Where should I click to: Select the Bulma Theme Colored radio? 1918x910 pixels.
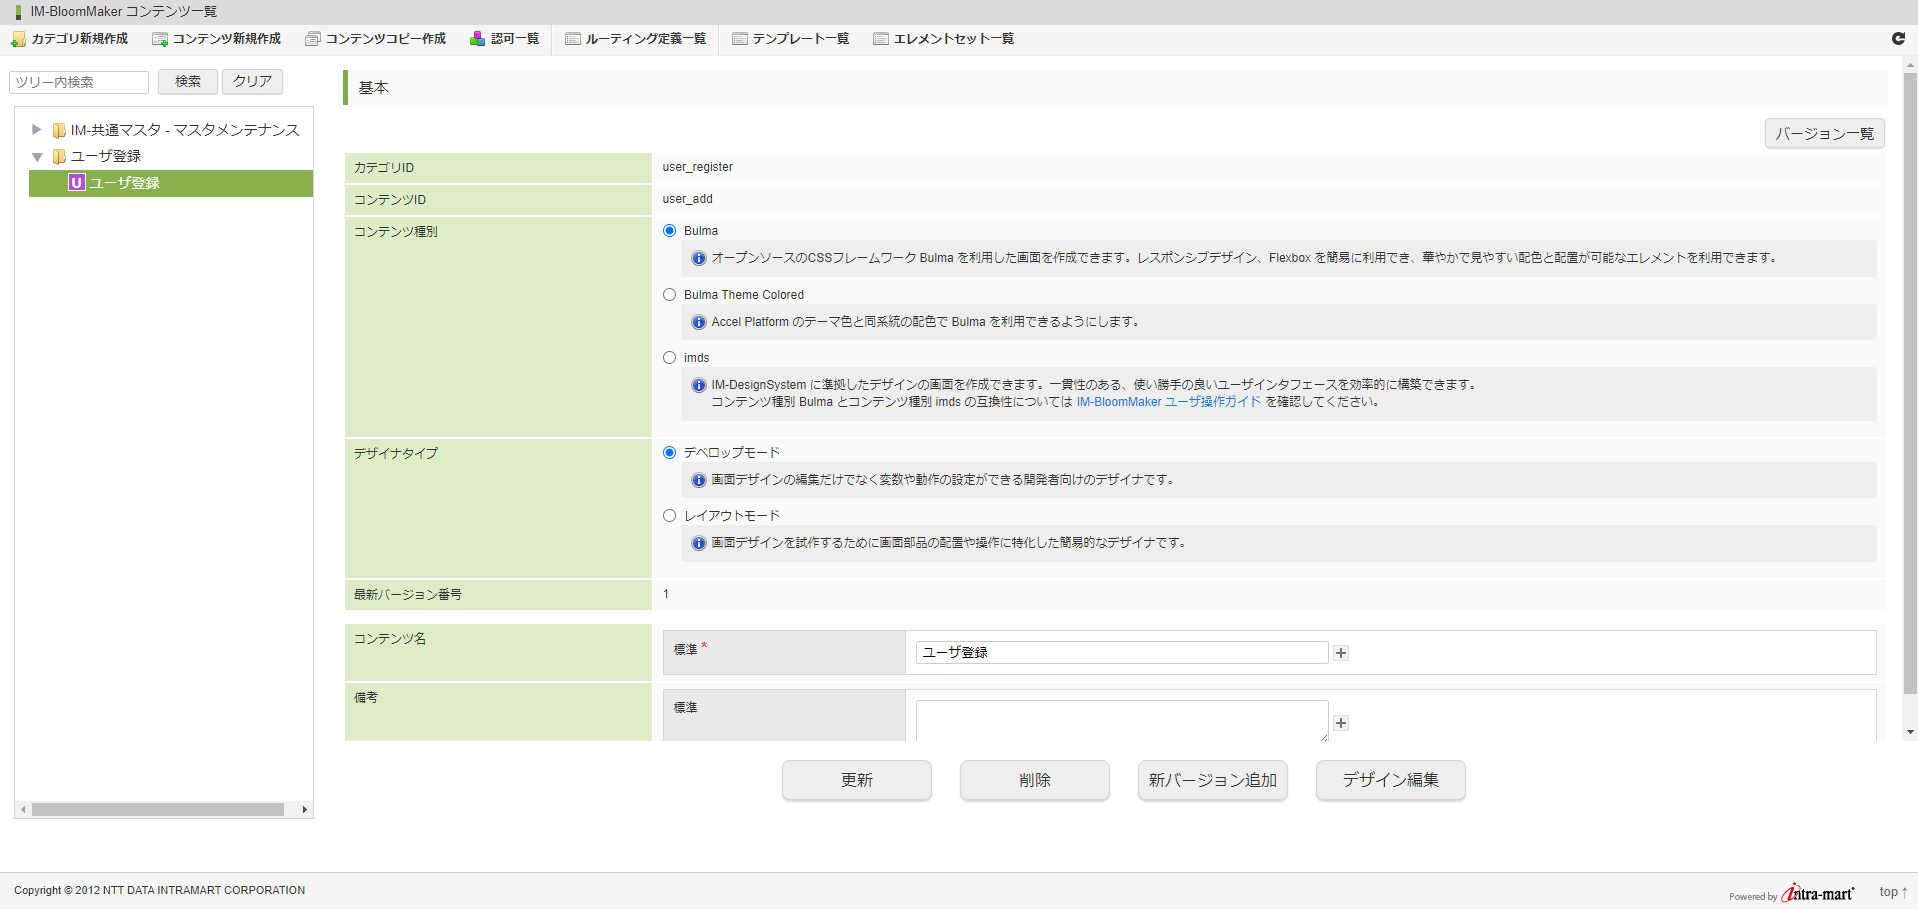coord(670,295)
